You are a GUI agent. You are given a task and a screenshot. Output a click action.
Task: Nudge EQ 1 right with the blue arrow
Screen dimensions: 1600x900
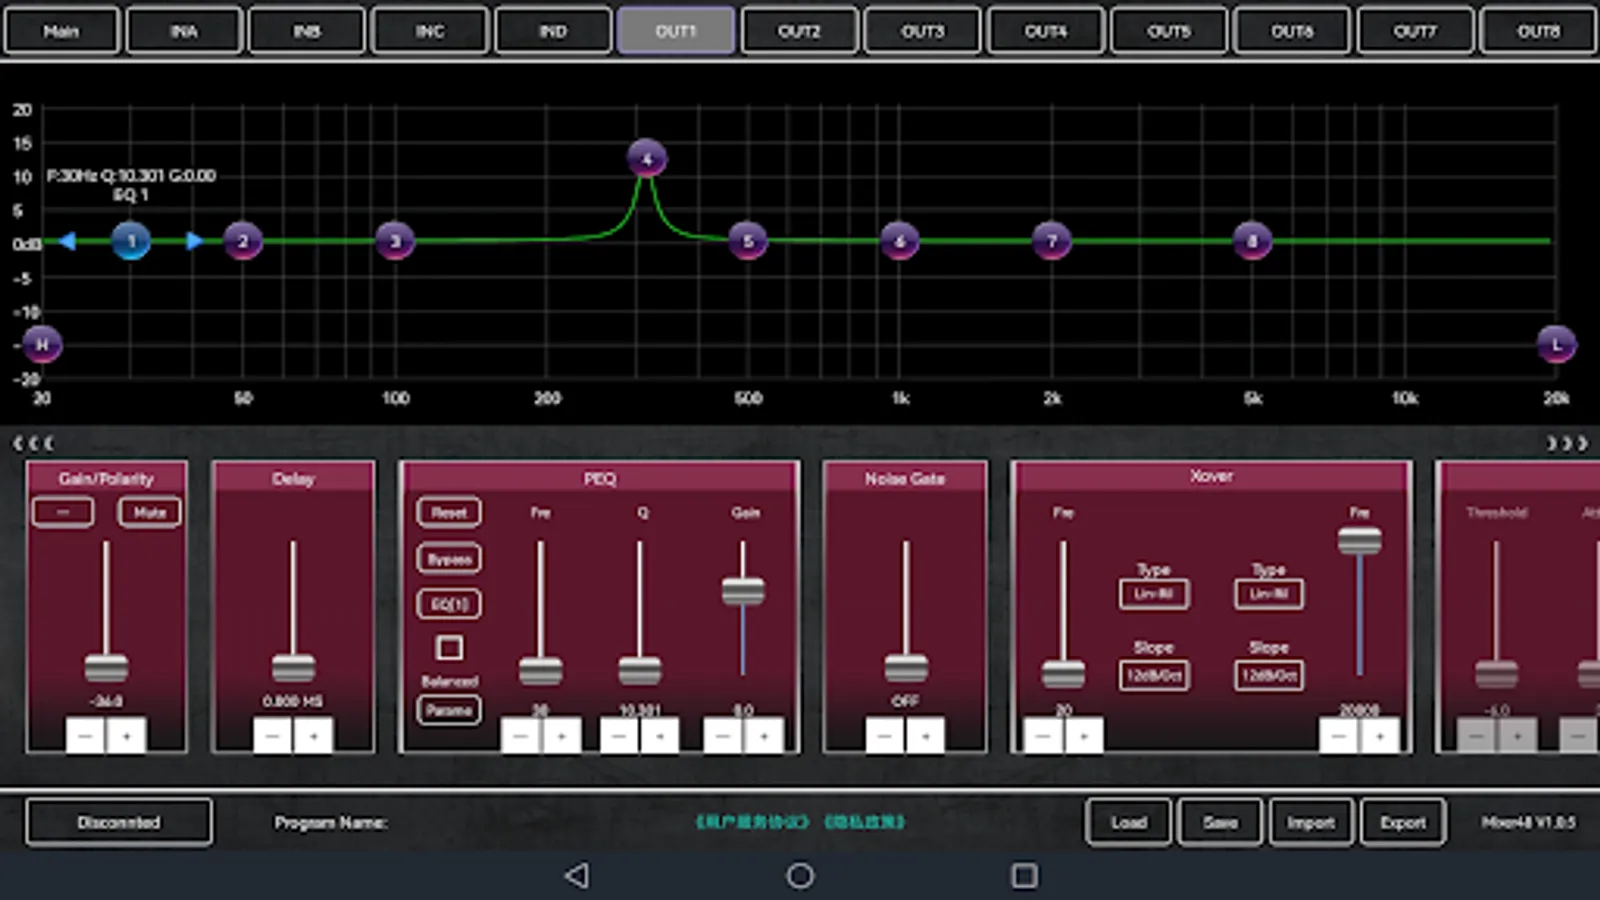(194, 241)
